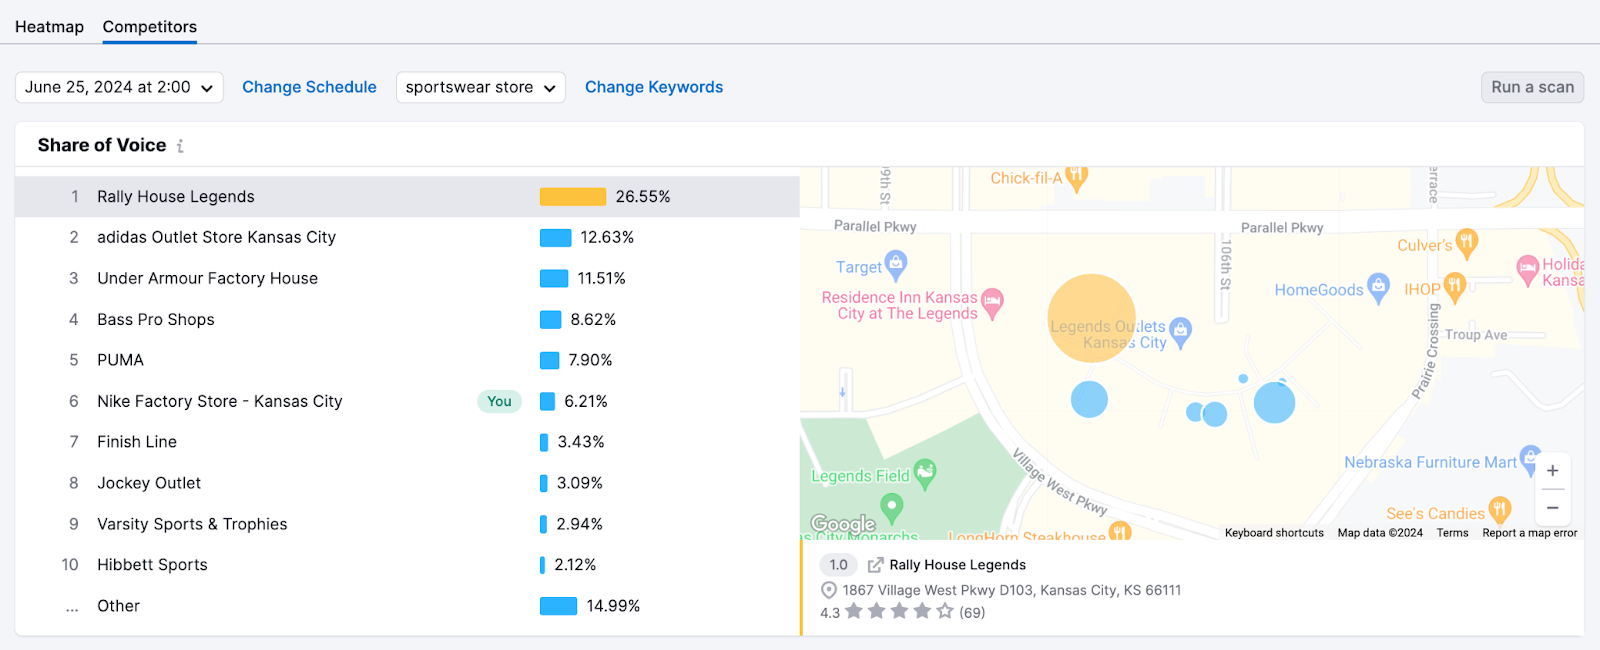This screenshot has width=1600, height=650.
Task: Zoom out on the map
Action: 1552,508
